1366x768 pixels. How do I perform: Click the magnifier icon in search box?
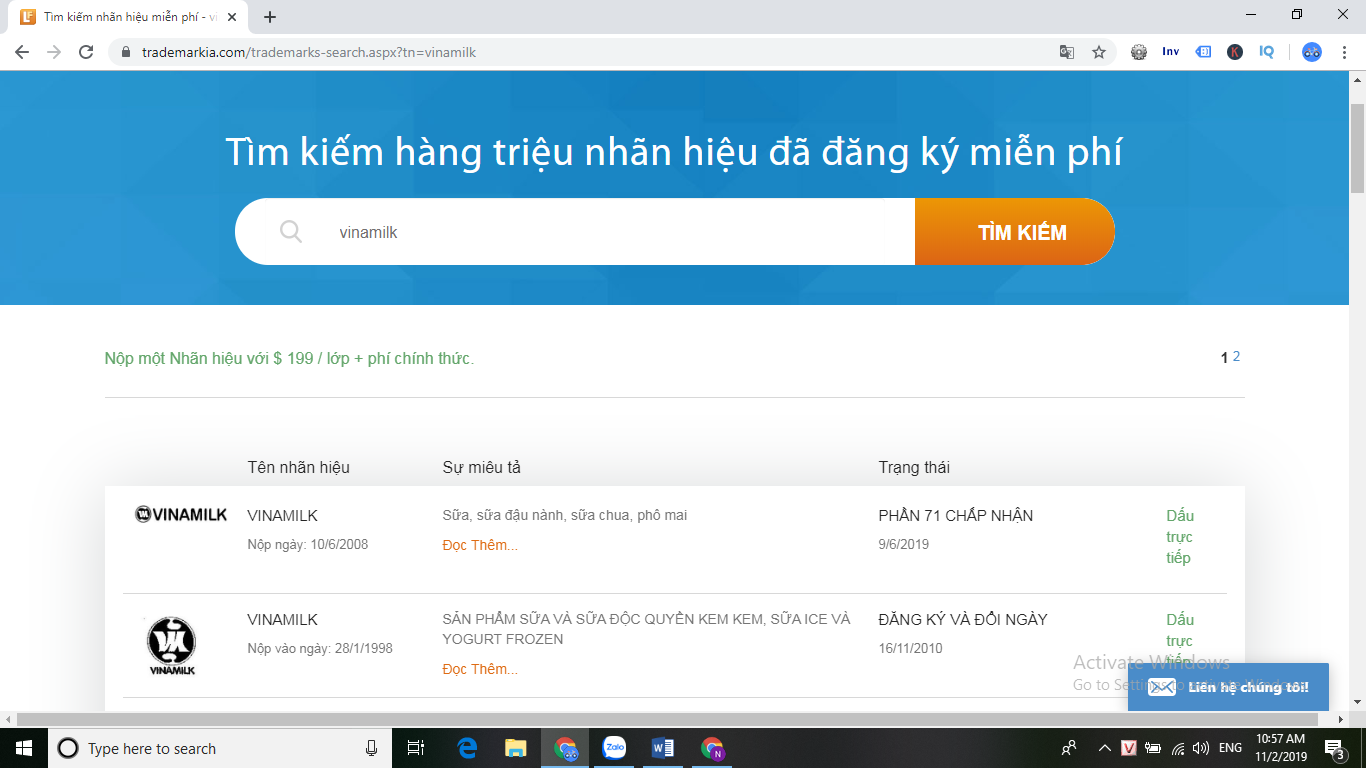coord(291,232)
